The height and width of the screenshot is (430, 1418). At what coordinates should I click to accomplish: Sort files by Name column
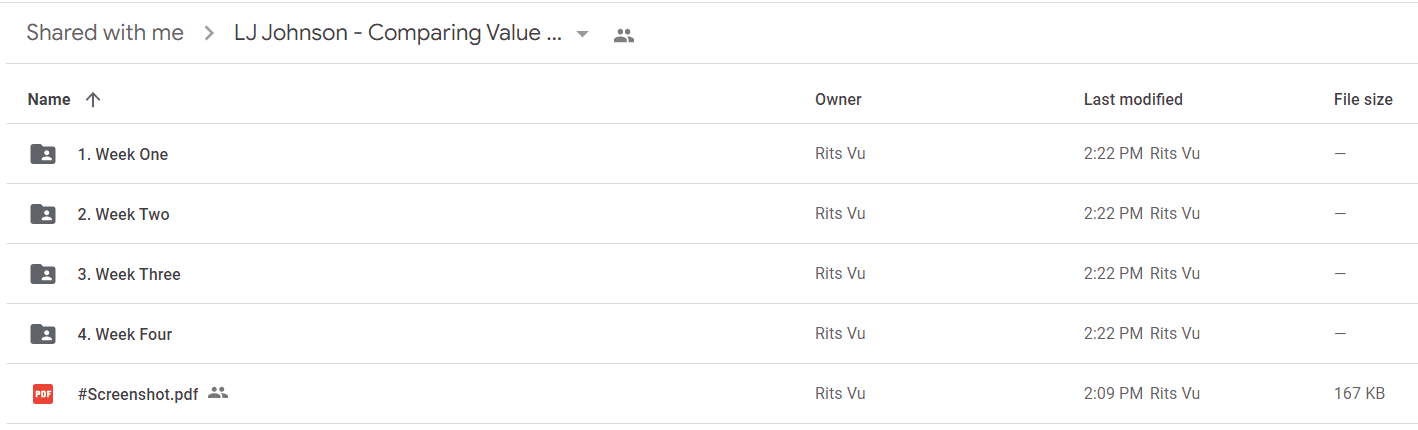point(49,99)
